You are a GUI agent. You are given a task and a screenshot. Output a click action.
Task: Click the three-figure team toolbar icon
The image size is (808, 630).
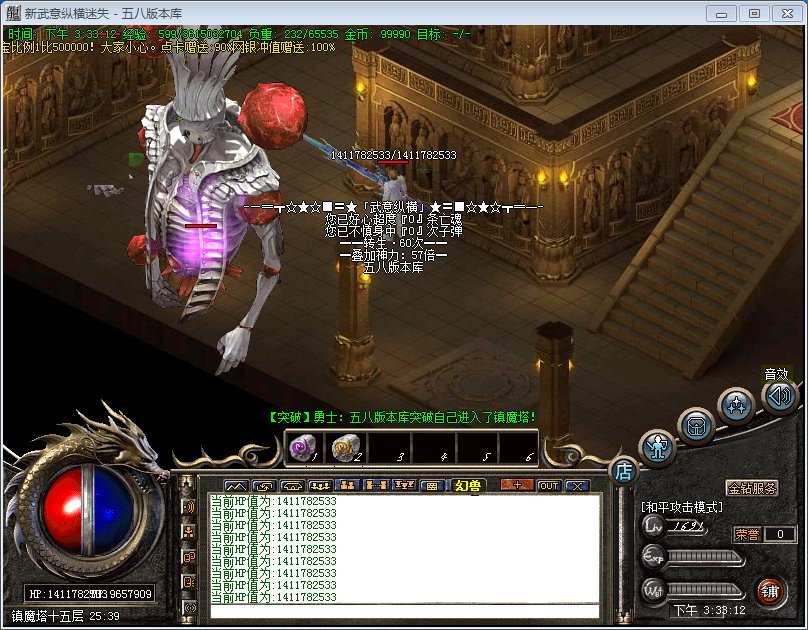point(320,486)
